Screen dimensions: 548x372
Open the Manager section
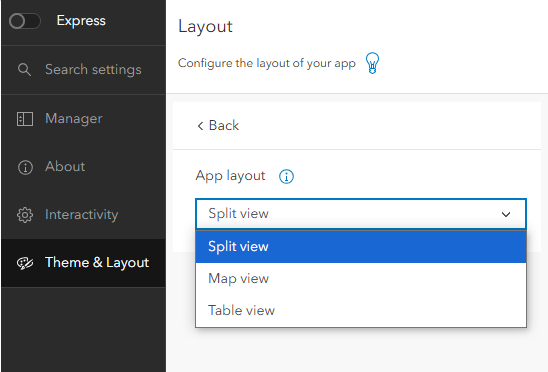[x=83, y=119]
